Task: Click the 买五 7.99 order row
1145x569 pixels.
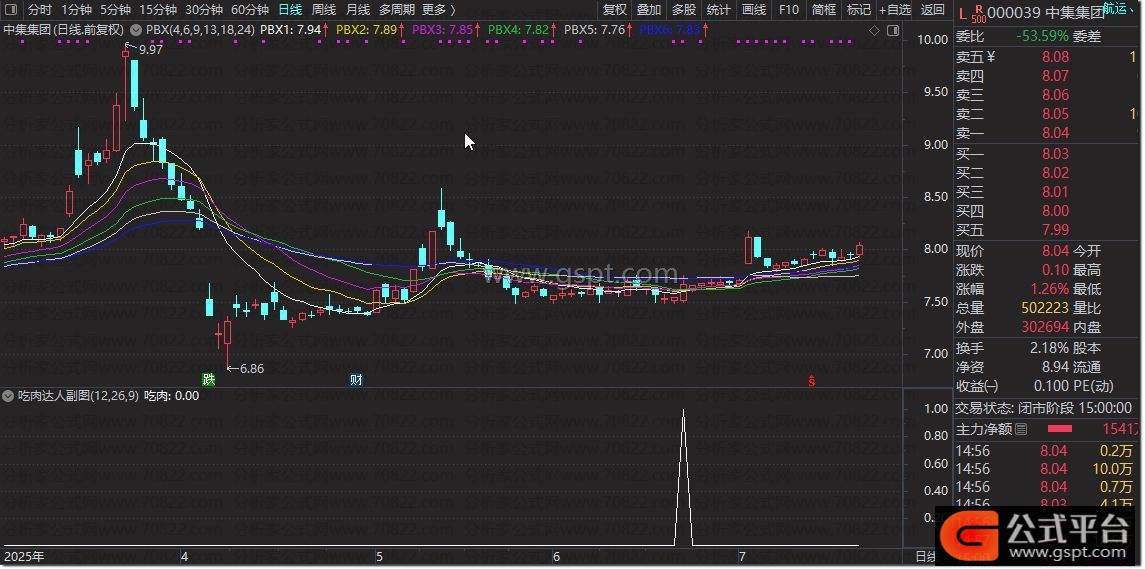Action: point(1048,231)
